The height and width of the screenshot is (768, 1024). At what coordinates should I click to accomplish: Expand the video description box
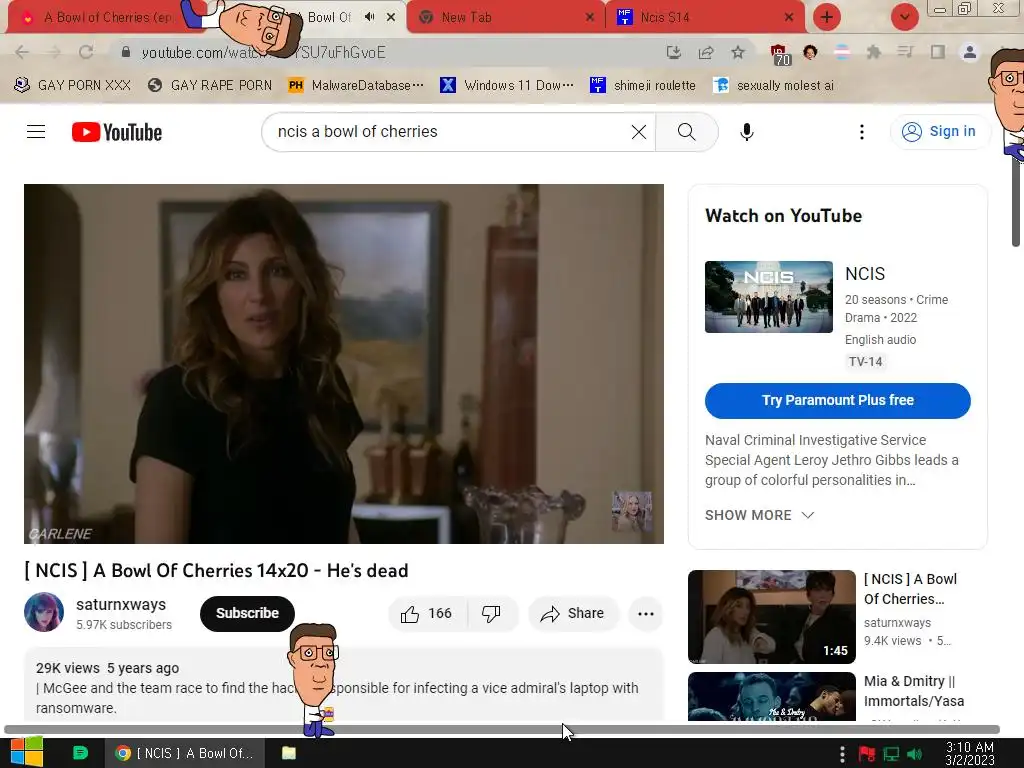tap(344, 684)
